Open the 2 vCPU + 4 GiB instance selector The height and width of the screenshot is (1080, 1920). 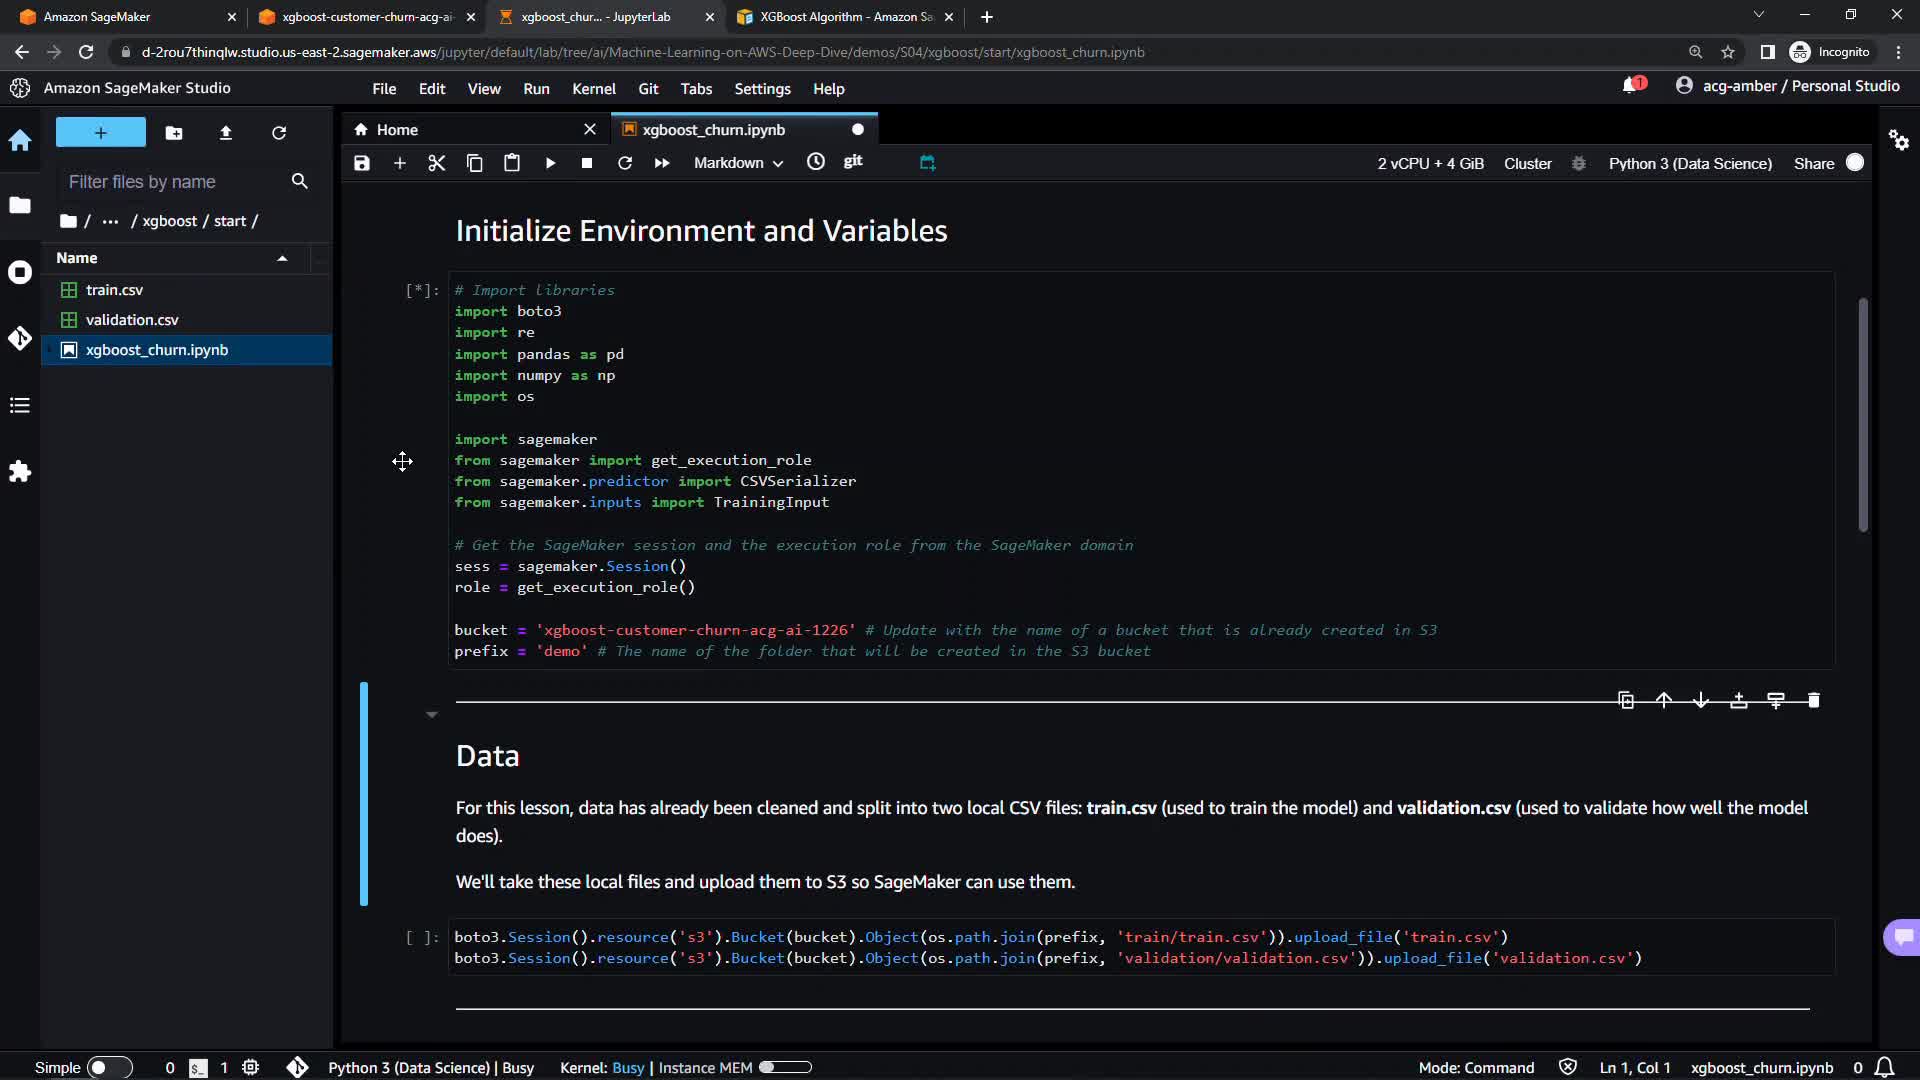click(1430, 163)
